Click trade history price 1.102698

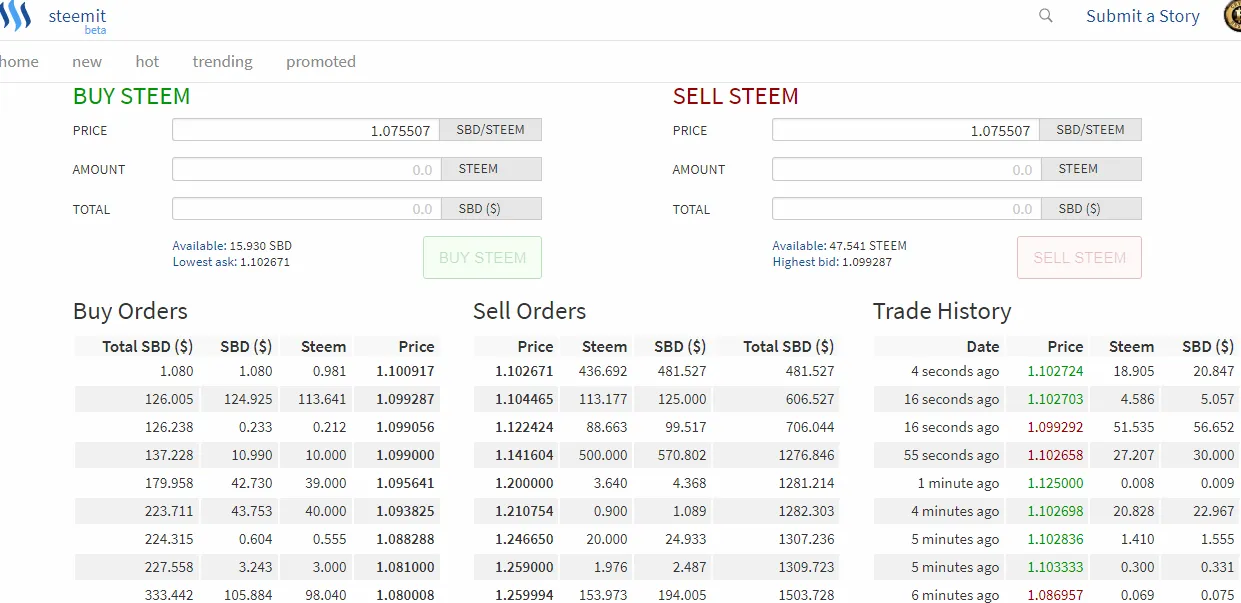(x=1056, y=511)
